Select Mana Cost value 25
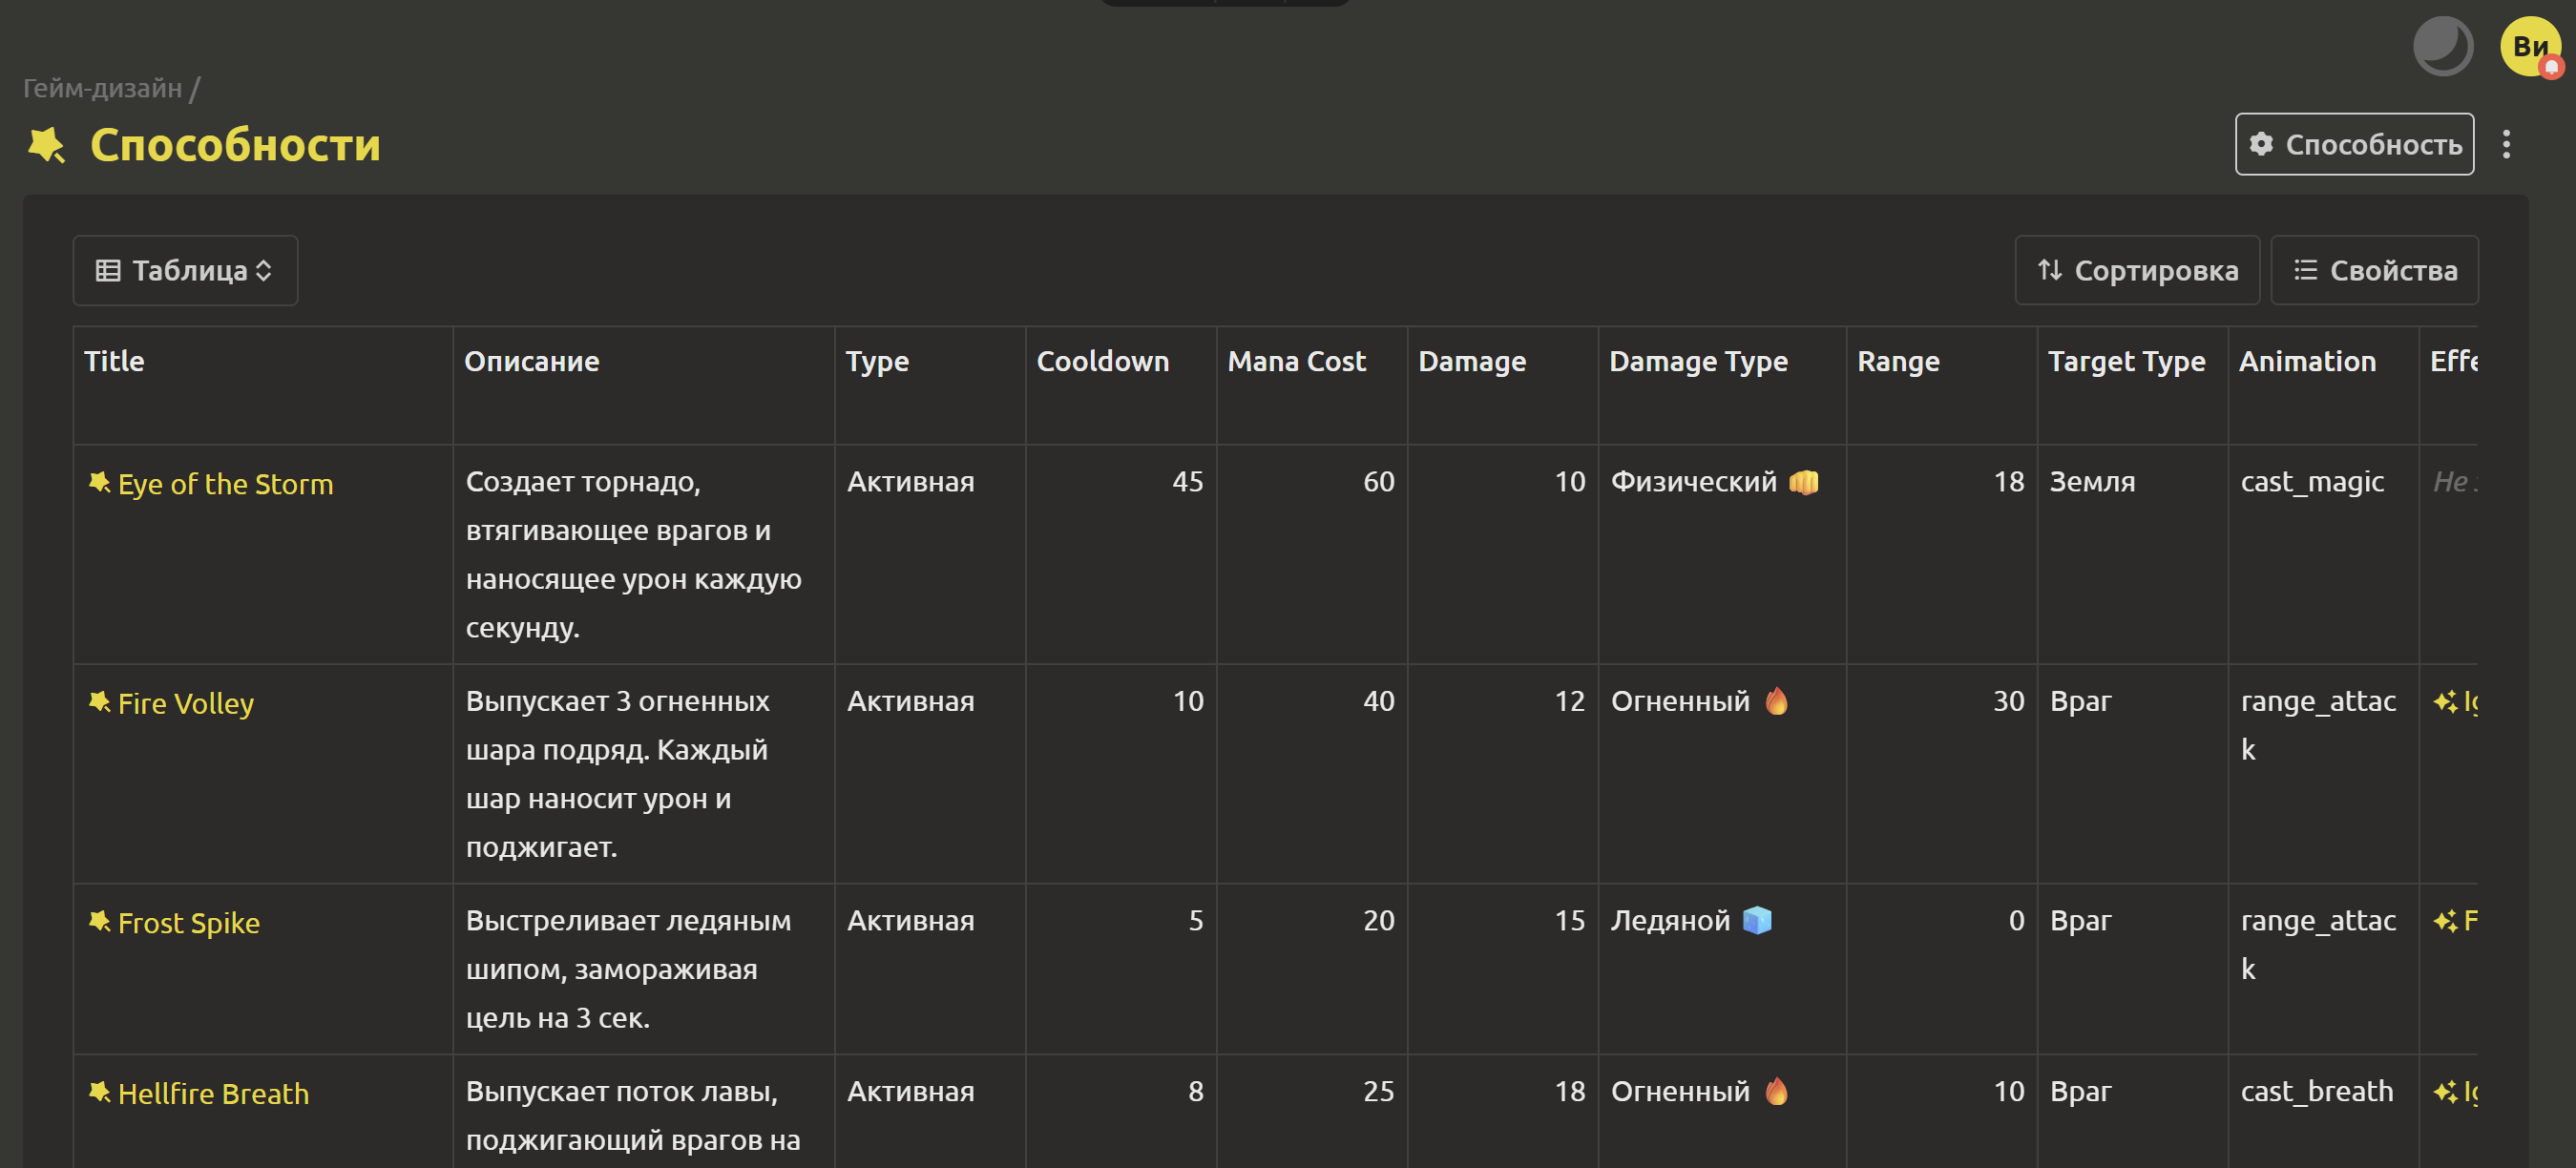Viewport: 2576px width, 1168px height. click(x=1378, y=1091)
